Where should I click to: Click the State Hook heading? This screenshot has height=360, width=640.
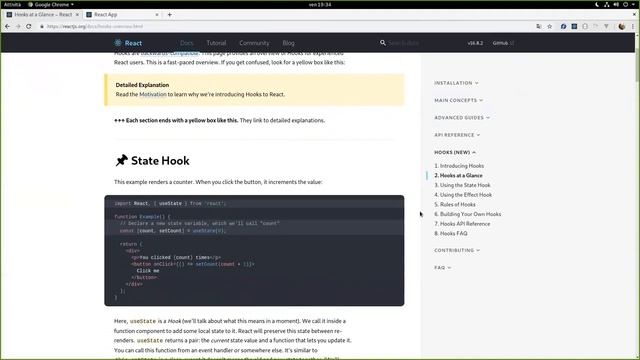click(160, 161)
